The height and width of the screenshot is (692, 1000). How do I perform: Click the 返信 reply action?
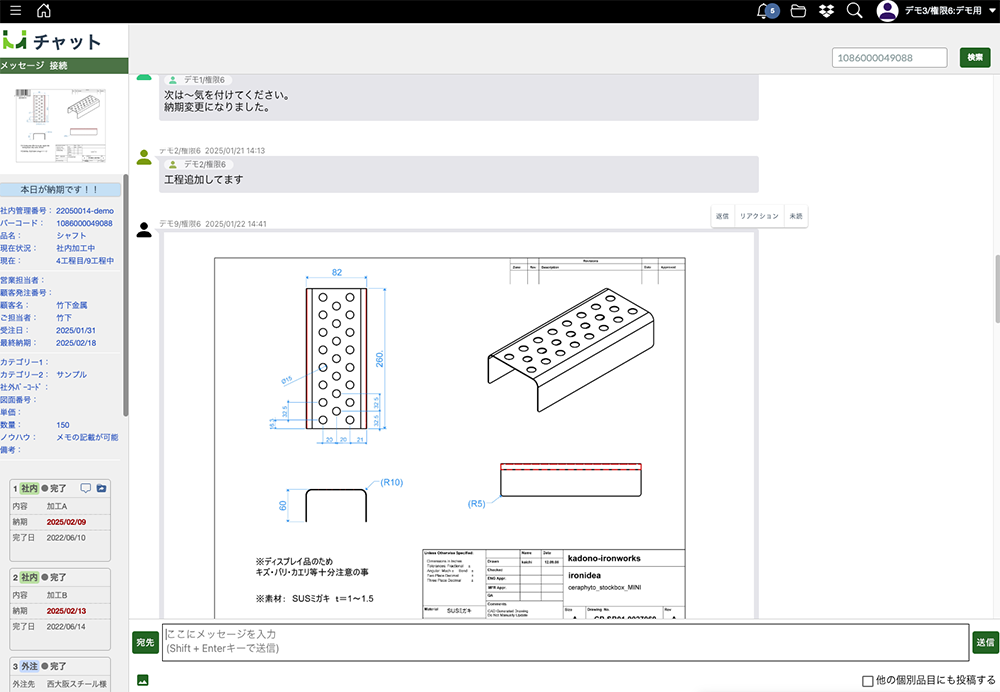point(722,216)
